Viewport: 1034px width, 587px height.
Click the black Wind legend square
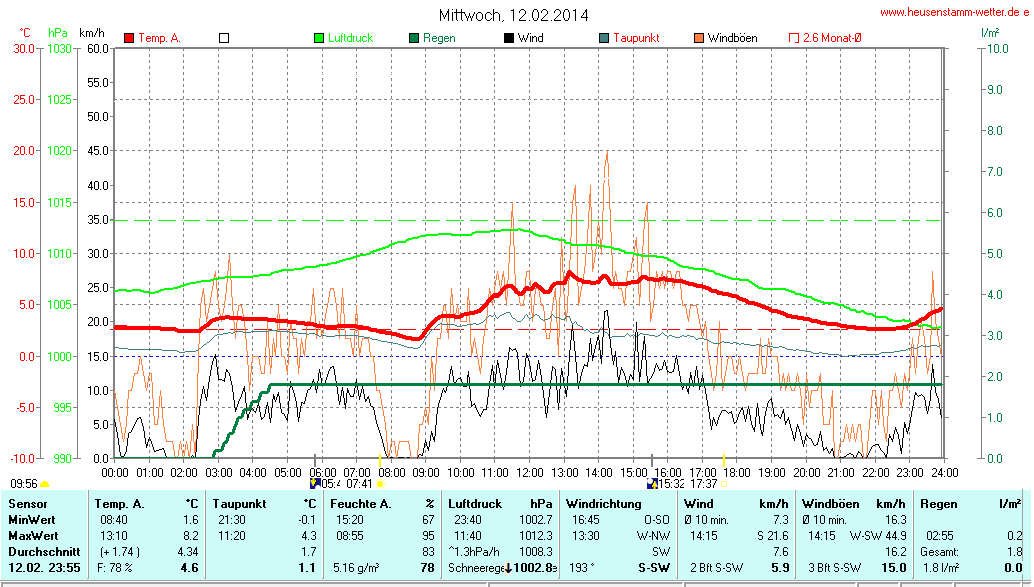(x=509, y=38)
